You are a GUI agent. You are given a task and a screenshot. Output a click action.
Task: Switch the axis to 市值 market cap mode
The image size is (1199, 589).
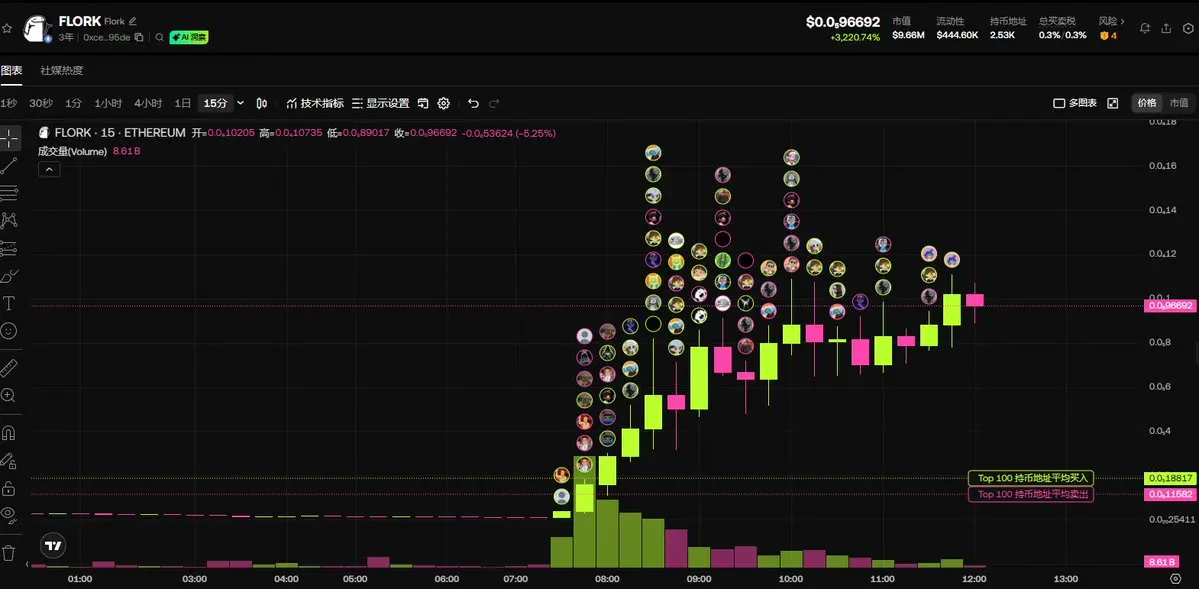tap(1178, 103)
